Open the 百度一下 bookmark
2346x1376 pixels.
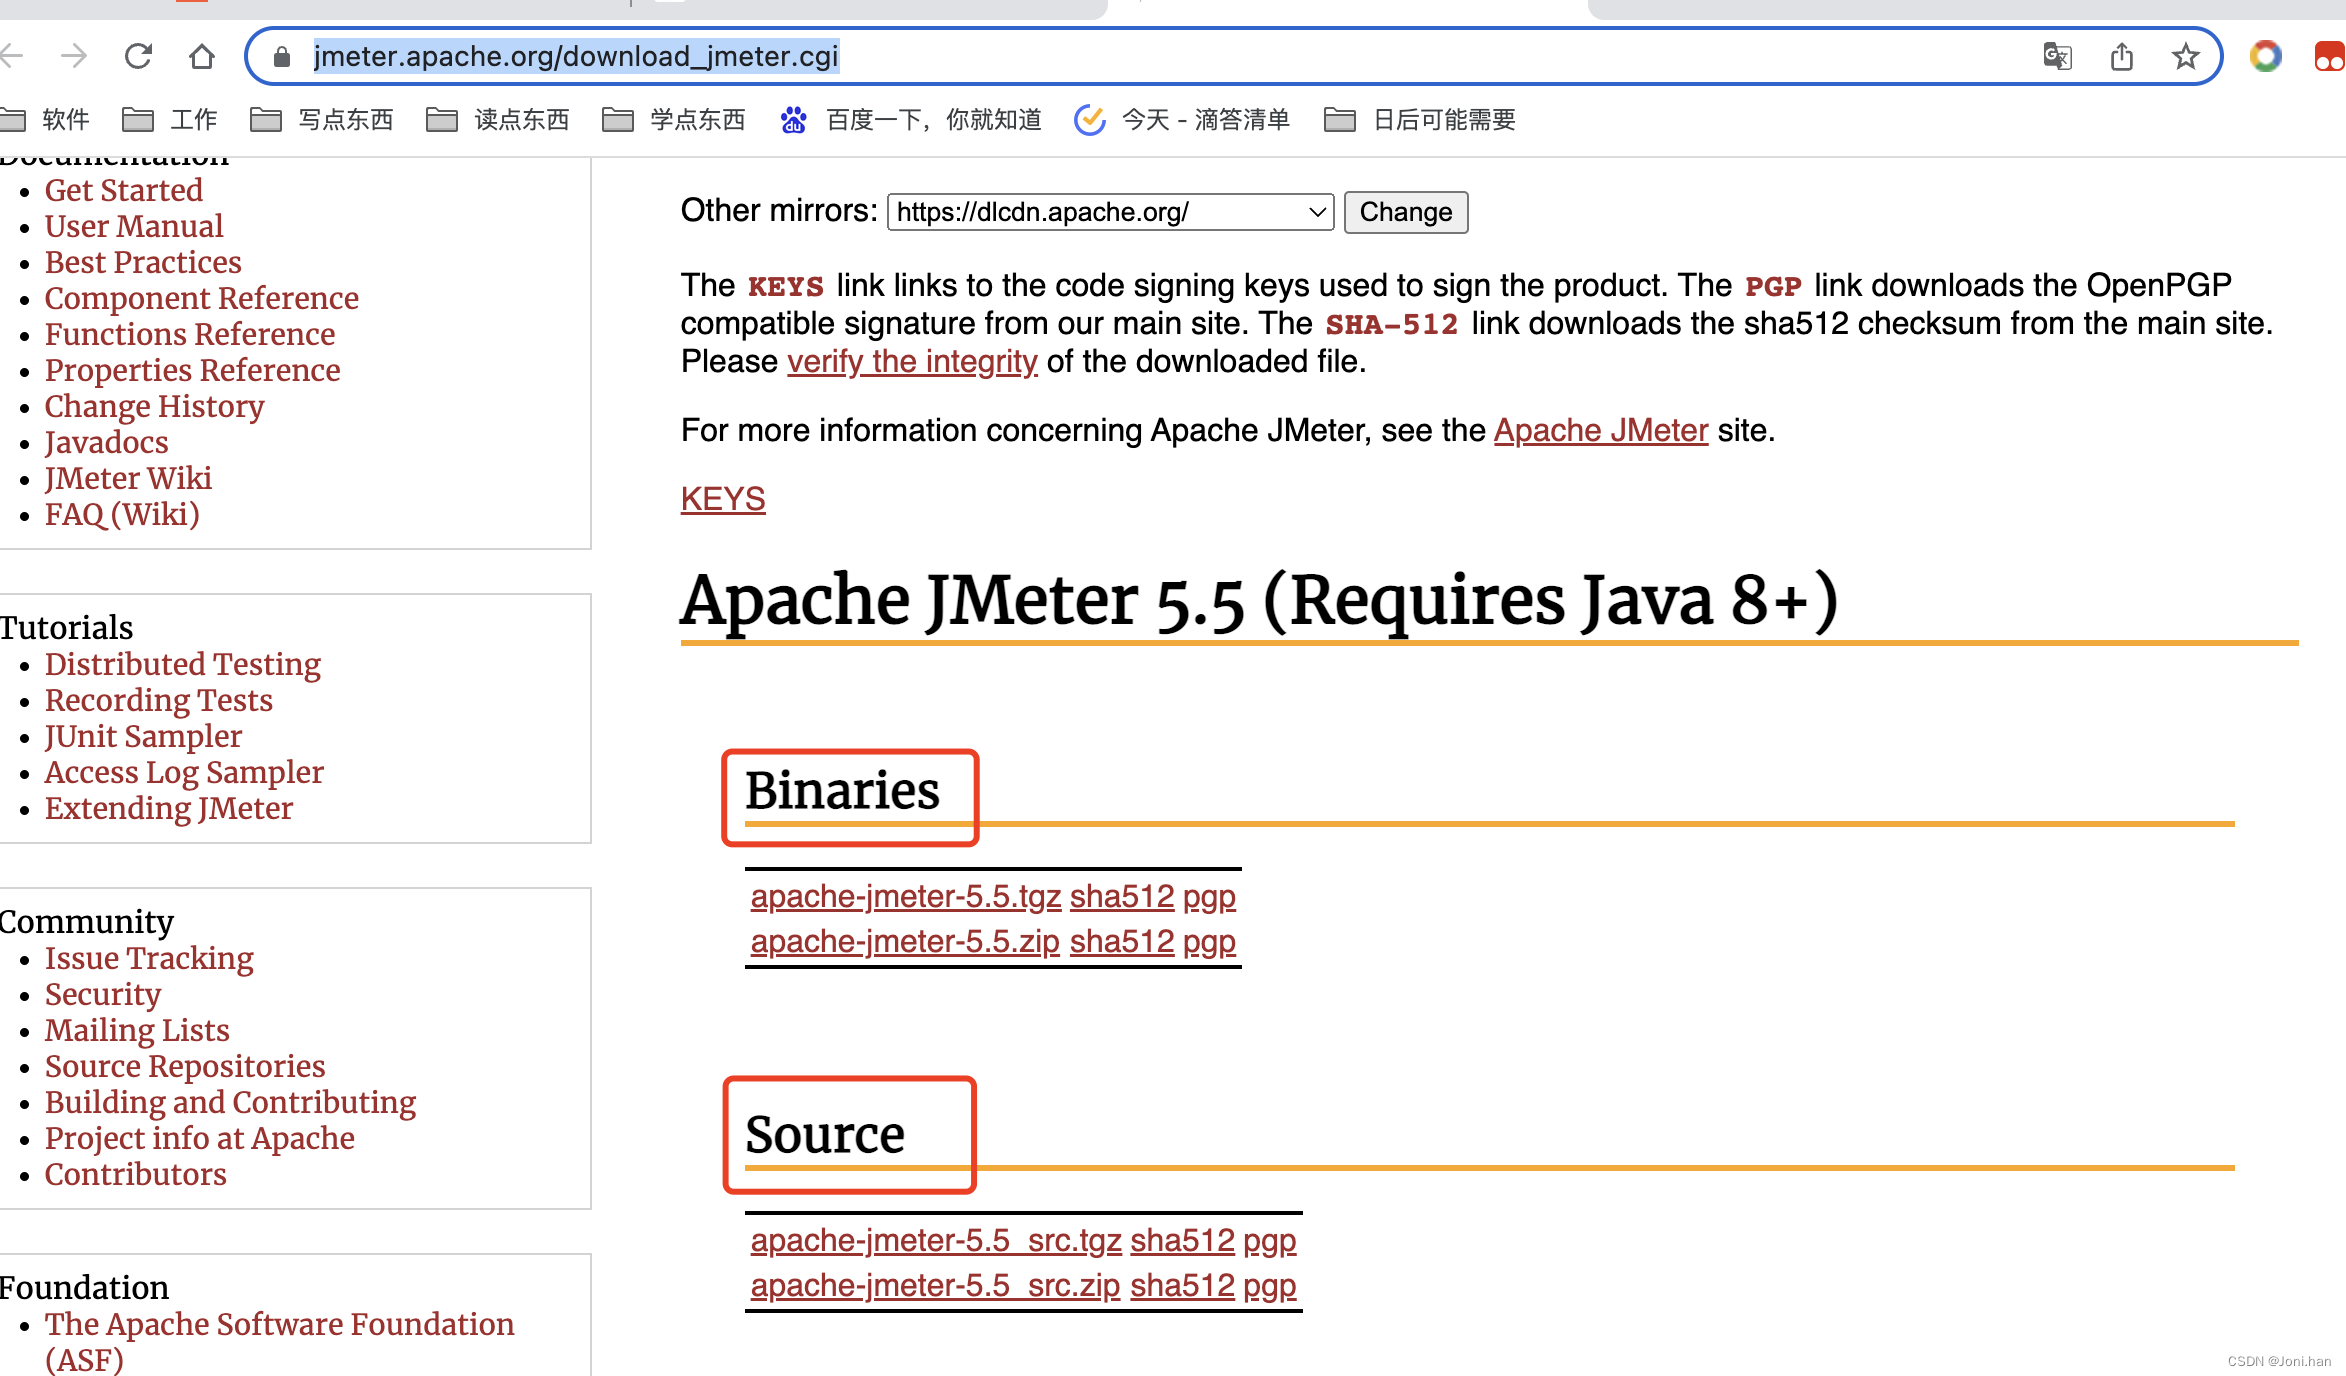tap(911, 120)
